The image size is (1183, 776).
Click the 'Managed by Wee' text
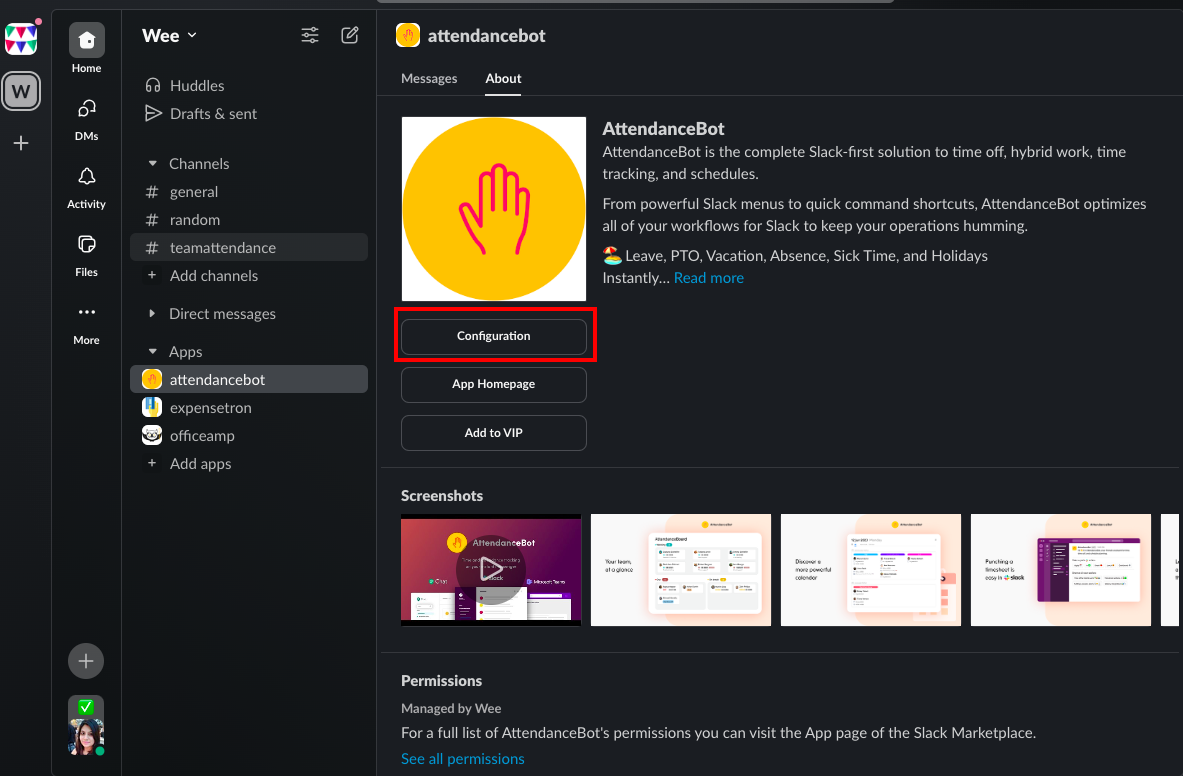tap(451, 708)
